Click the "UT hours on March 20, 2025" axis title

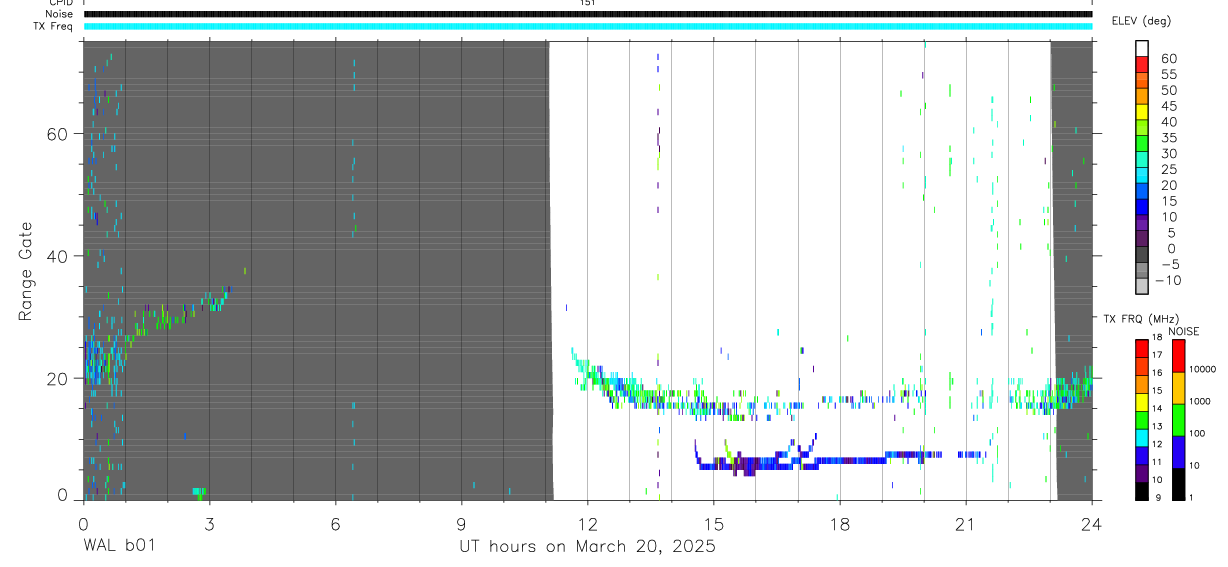(587, 546)
